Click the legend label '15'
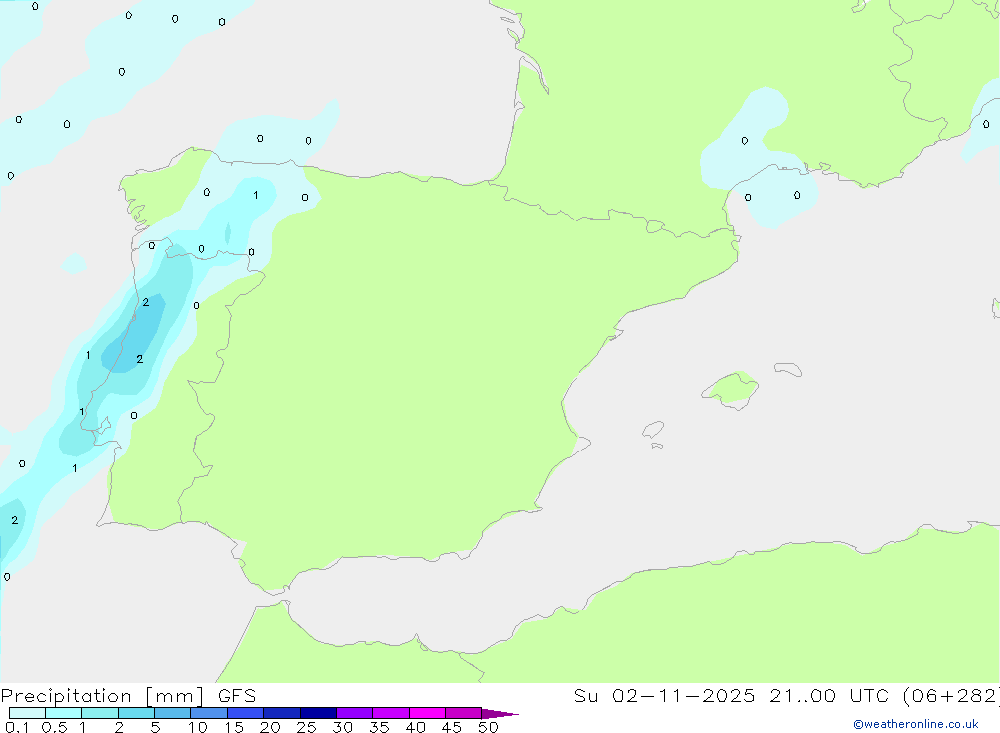This screenshot has height=733, width=1000. click(x=234, y=727)
